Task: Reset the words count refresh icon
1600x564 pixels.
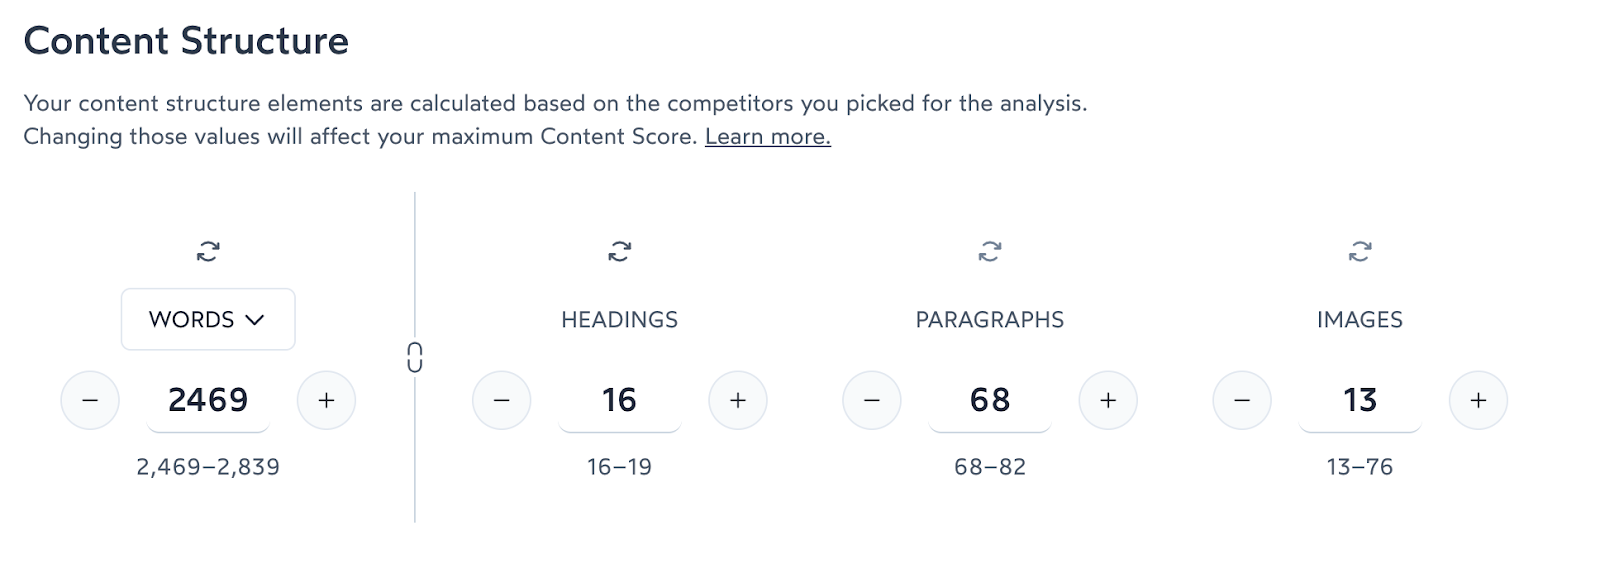Action: click(208, 251)
